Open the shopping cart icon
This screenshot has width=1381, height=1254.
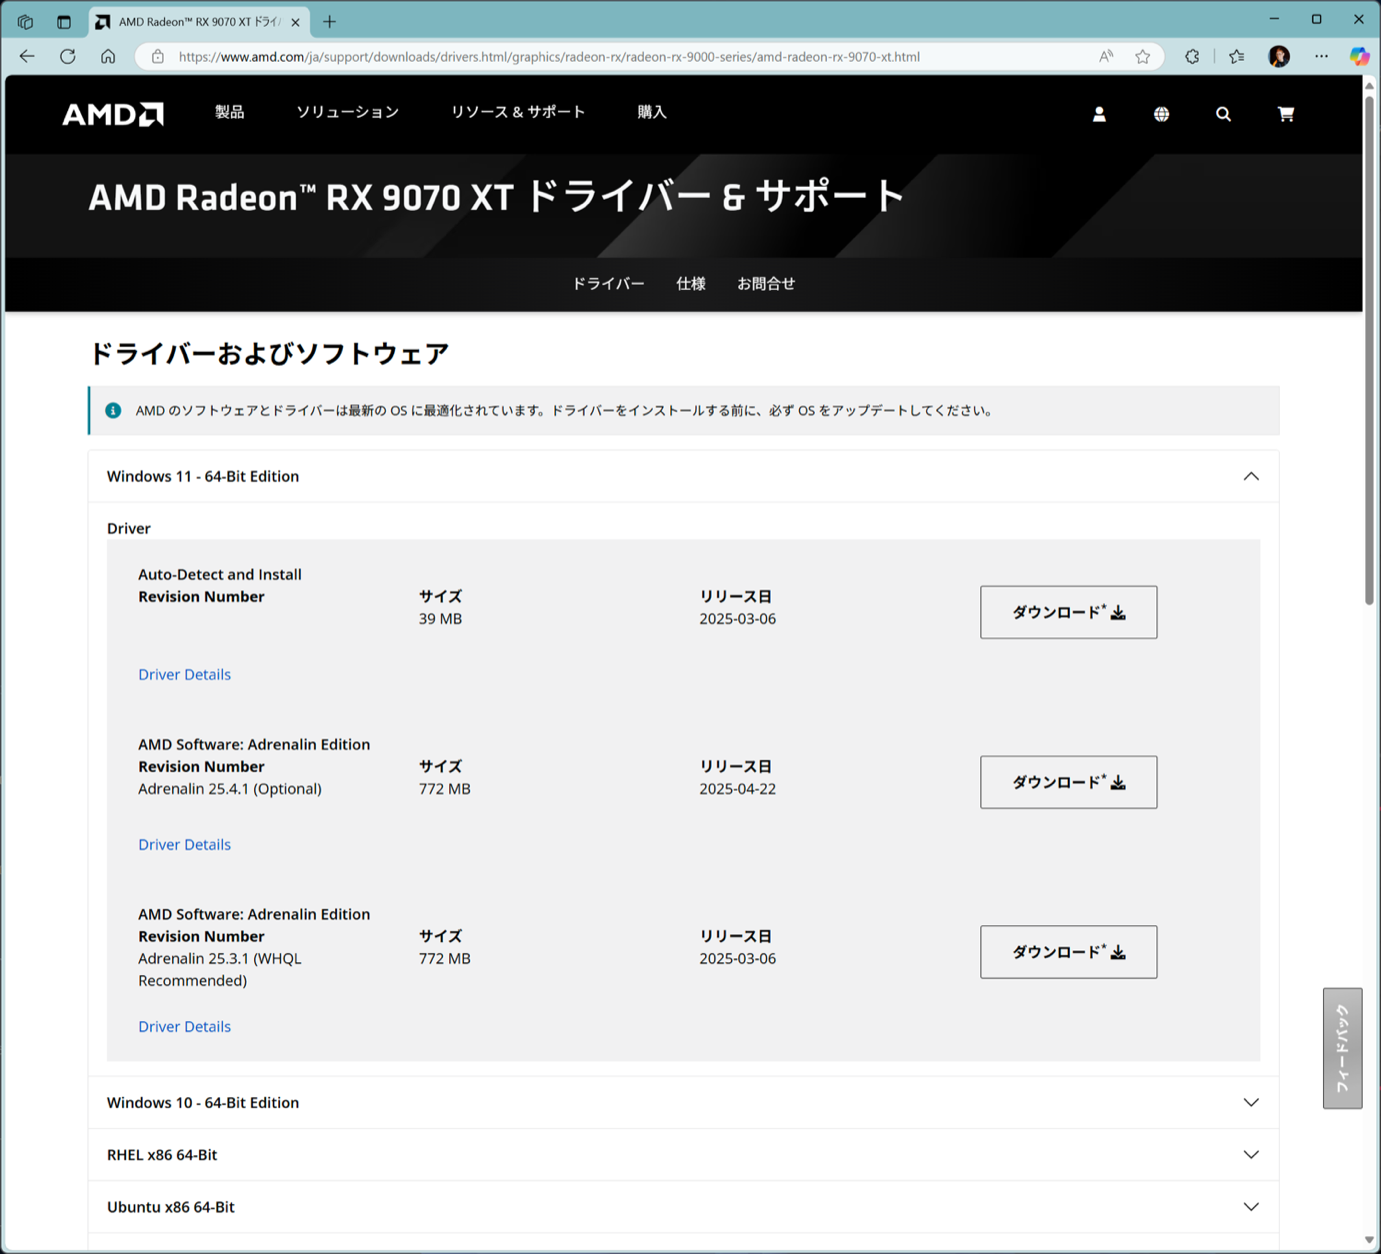[x=1286, y=114]
